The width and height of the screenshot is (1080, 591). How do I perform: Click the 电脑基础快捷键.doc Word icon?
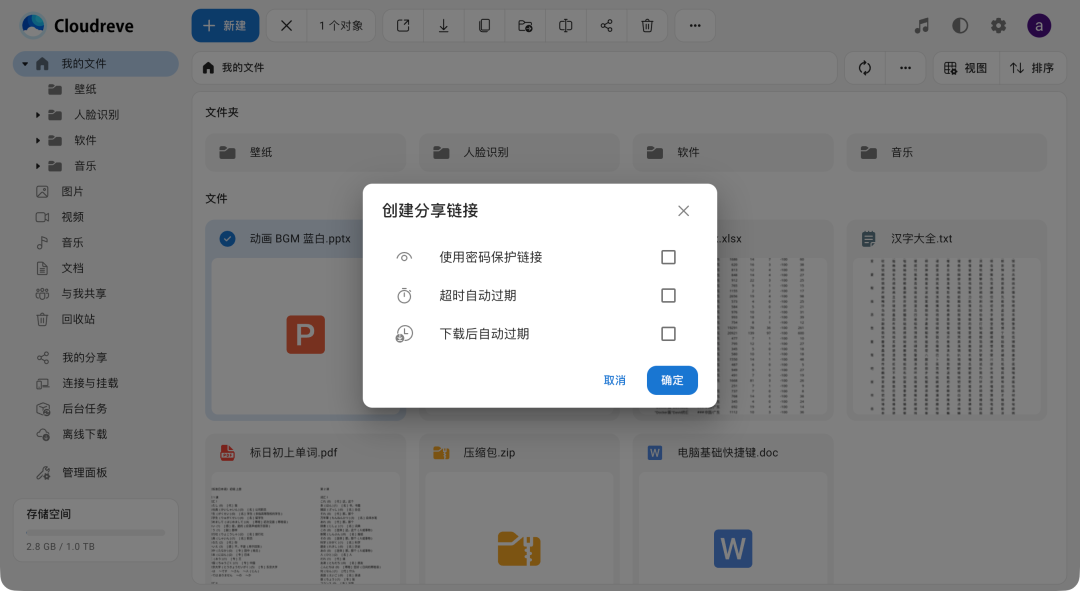coord(654,453)
